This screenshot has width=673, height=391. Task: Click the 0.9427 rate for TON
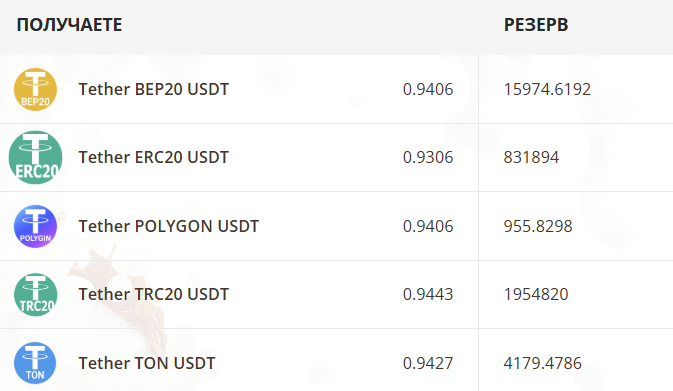coord(428,363)
